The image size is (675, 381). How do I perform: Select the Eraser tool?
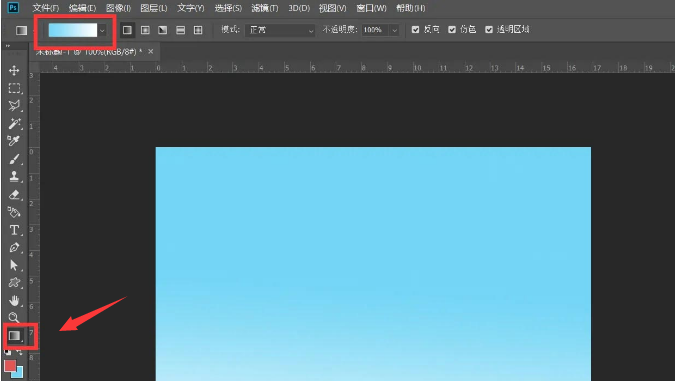point(14,195)
